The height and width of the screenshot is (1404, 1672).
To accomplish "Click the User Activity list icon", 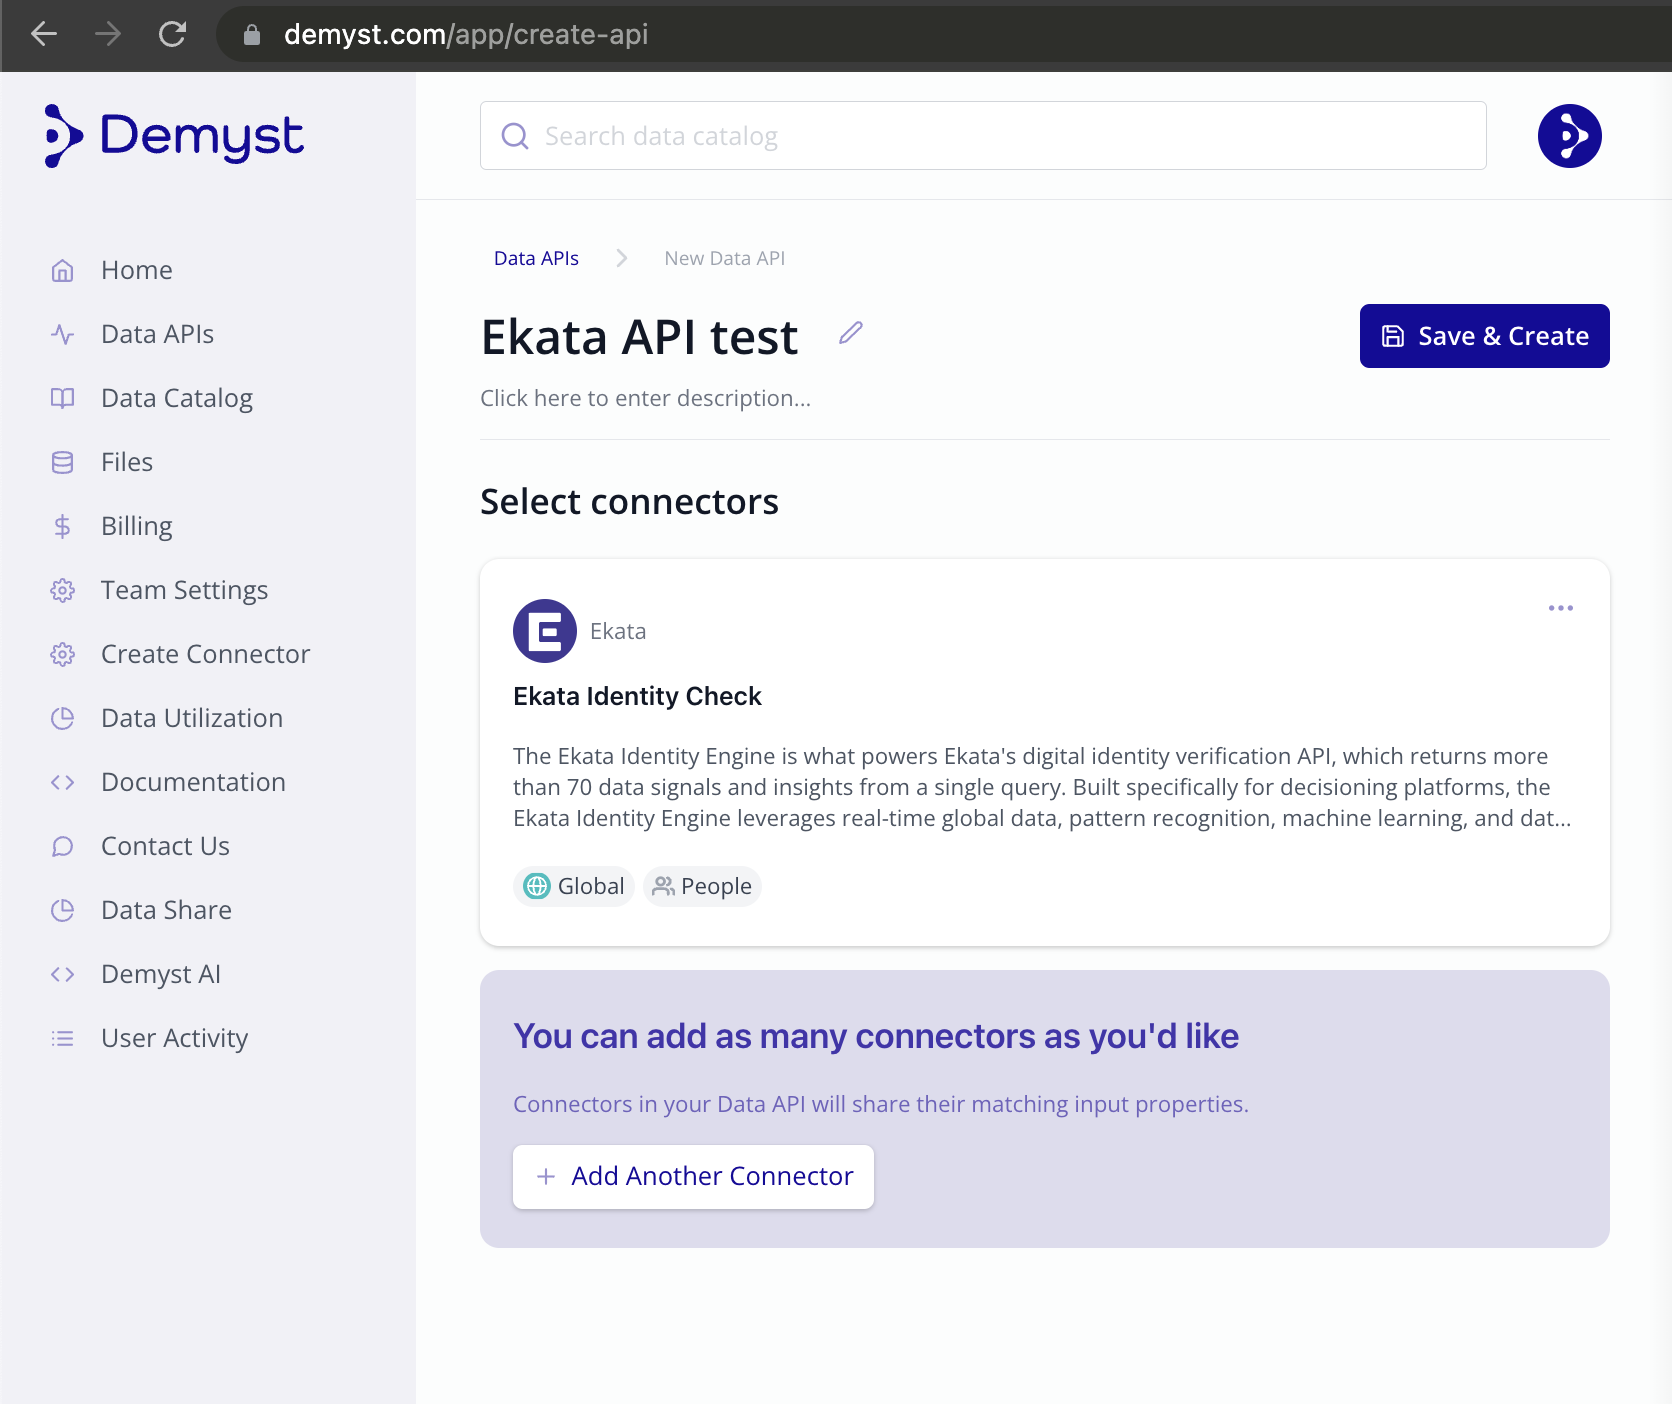I will point(63,1038).
